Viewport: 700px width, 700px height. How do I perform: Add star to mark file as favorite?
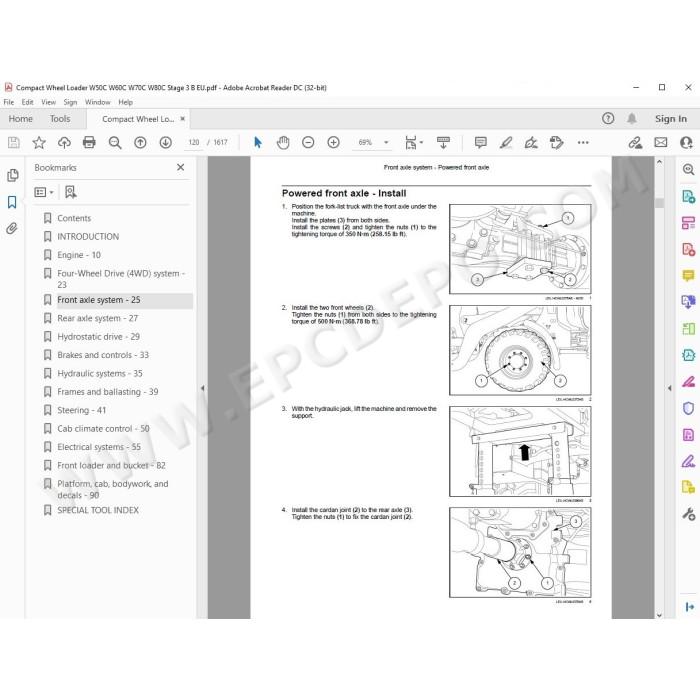(x=39, y=142)
